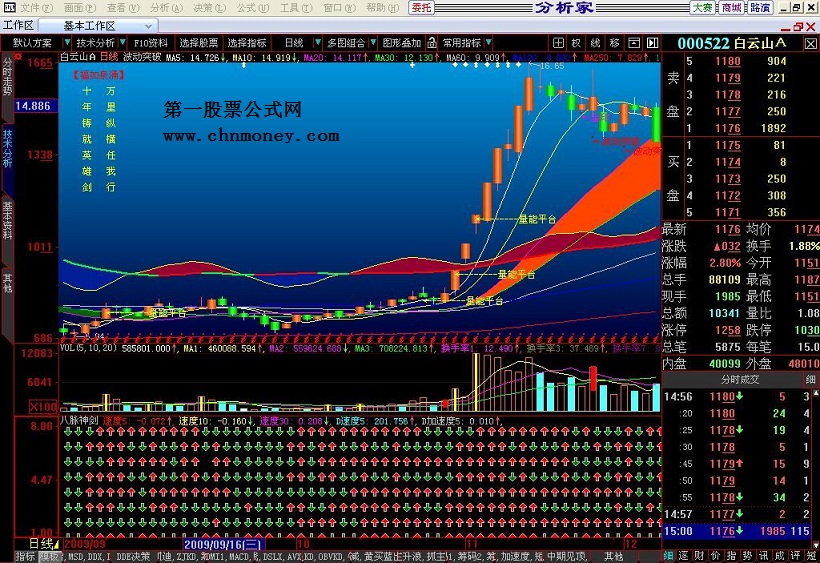This screenshot has height=563, width=820.
Task: Click the skip-to-end play icon in toolbar
Action: [x=652, y=43]
